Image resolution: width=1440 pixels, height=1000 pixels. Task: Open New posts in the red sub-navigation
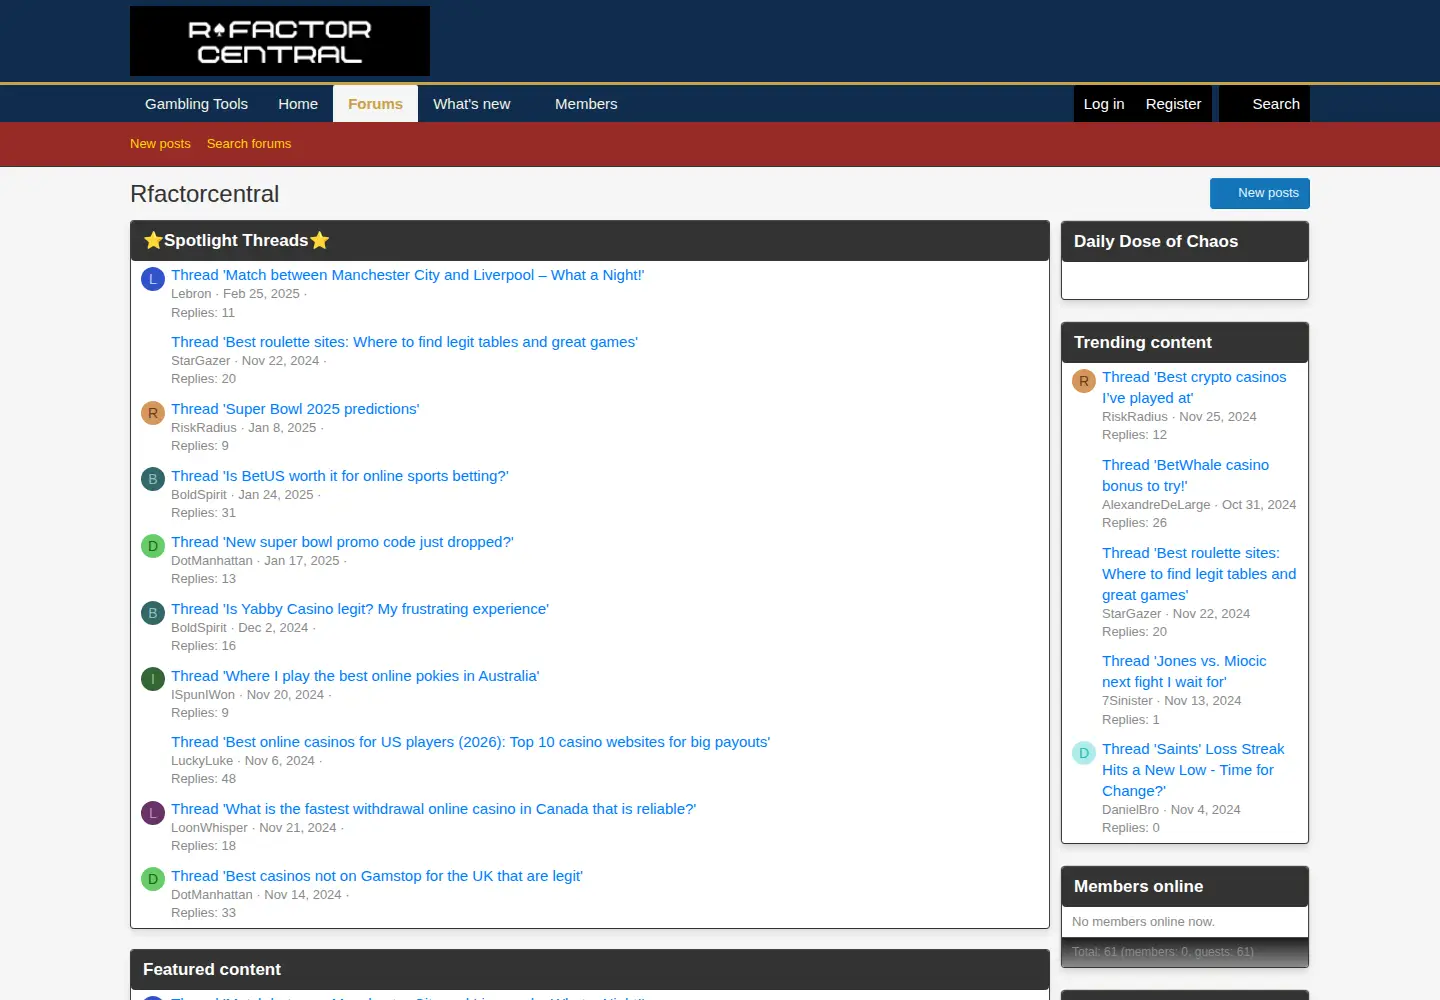(x=160, y=144)
